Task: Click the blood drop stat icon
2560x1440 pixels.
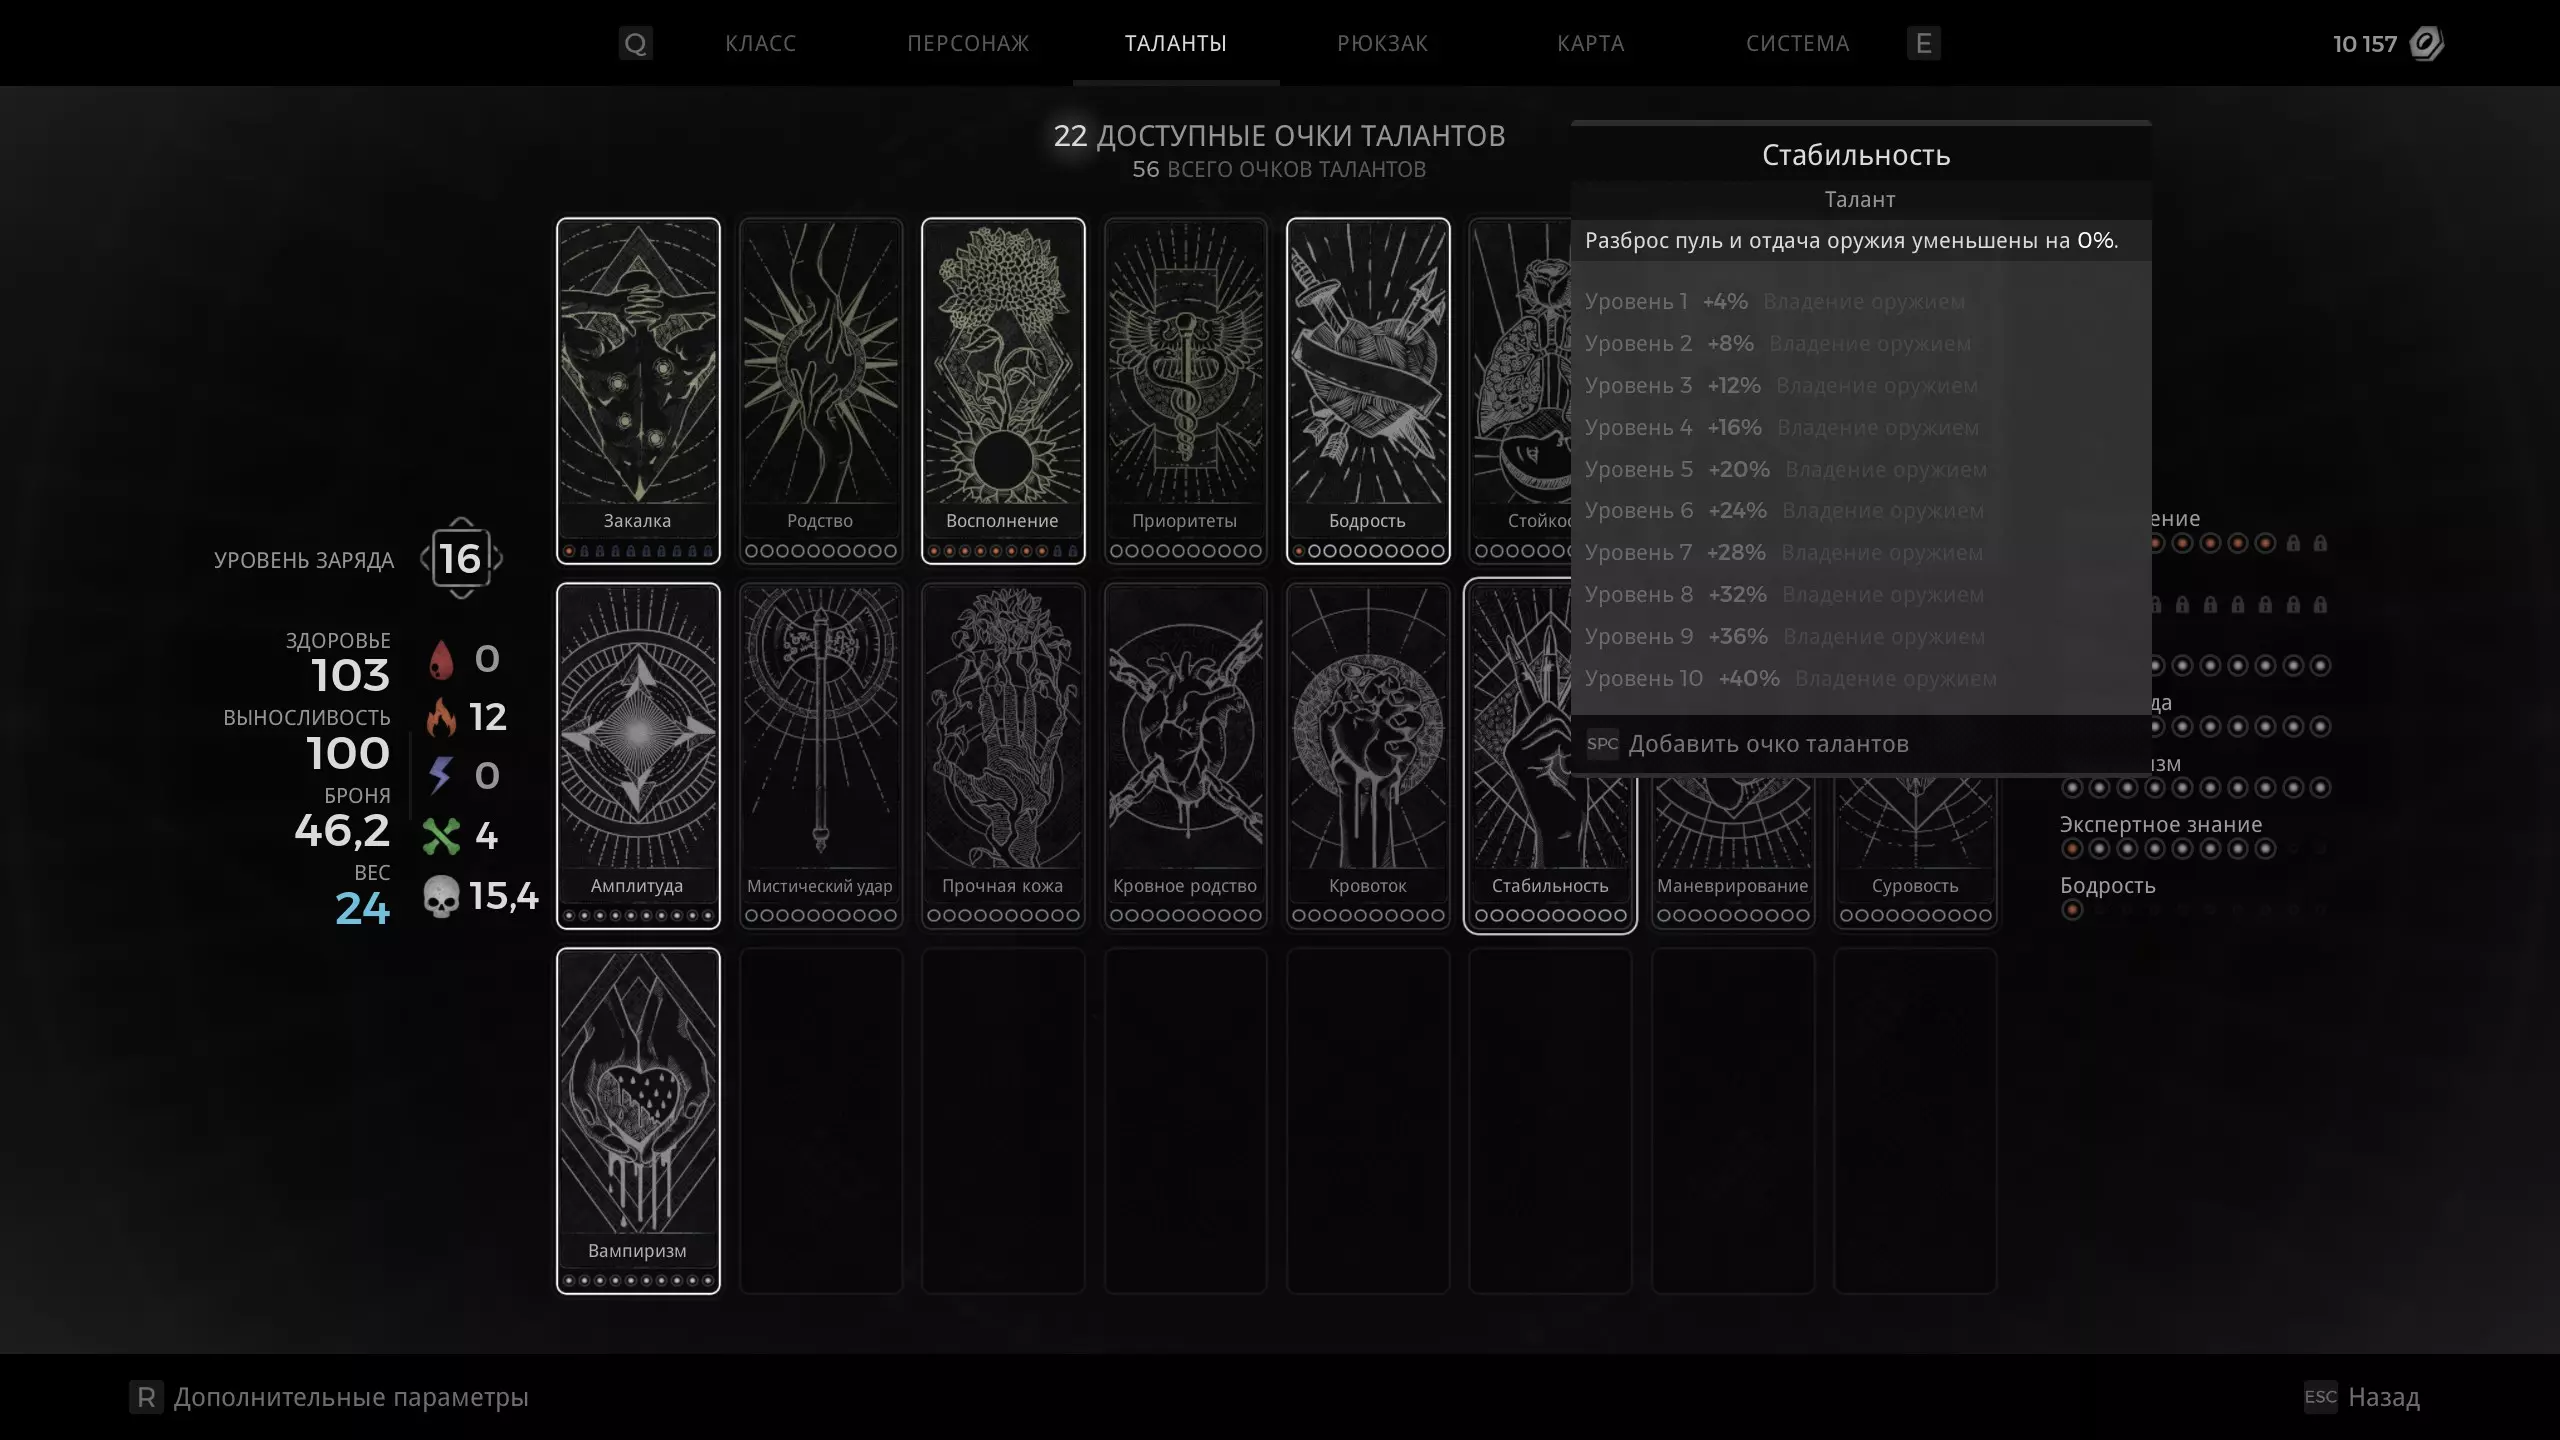Action: (x=441, y=660)
